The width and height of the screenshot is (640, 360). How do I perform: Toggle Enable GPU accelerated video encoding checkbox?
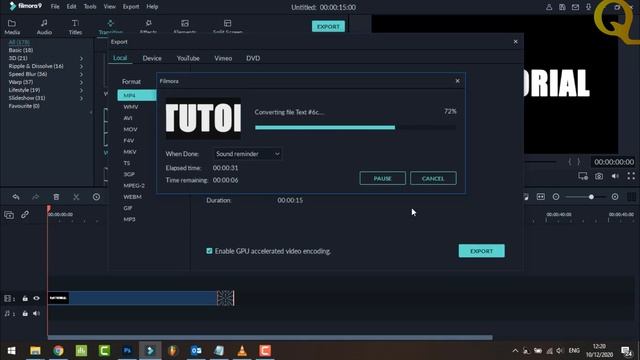click(x=209, y=251)
